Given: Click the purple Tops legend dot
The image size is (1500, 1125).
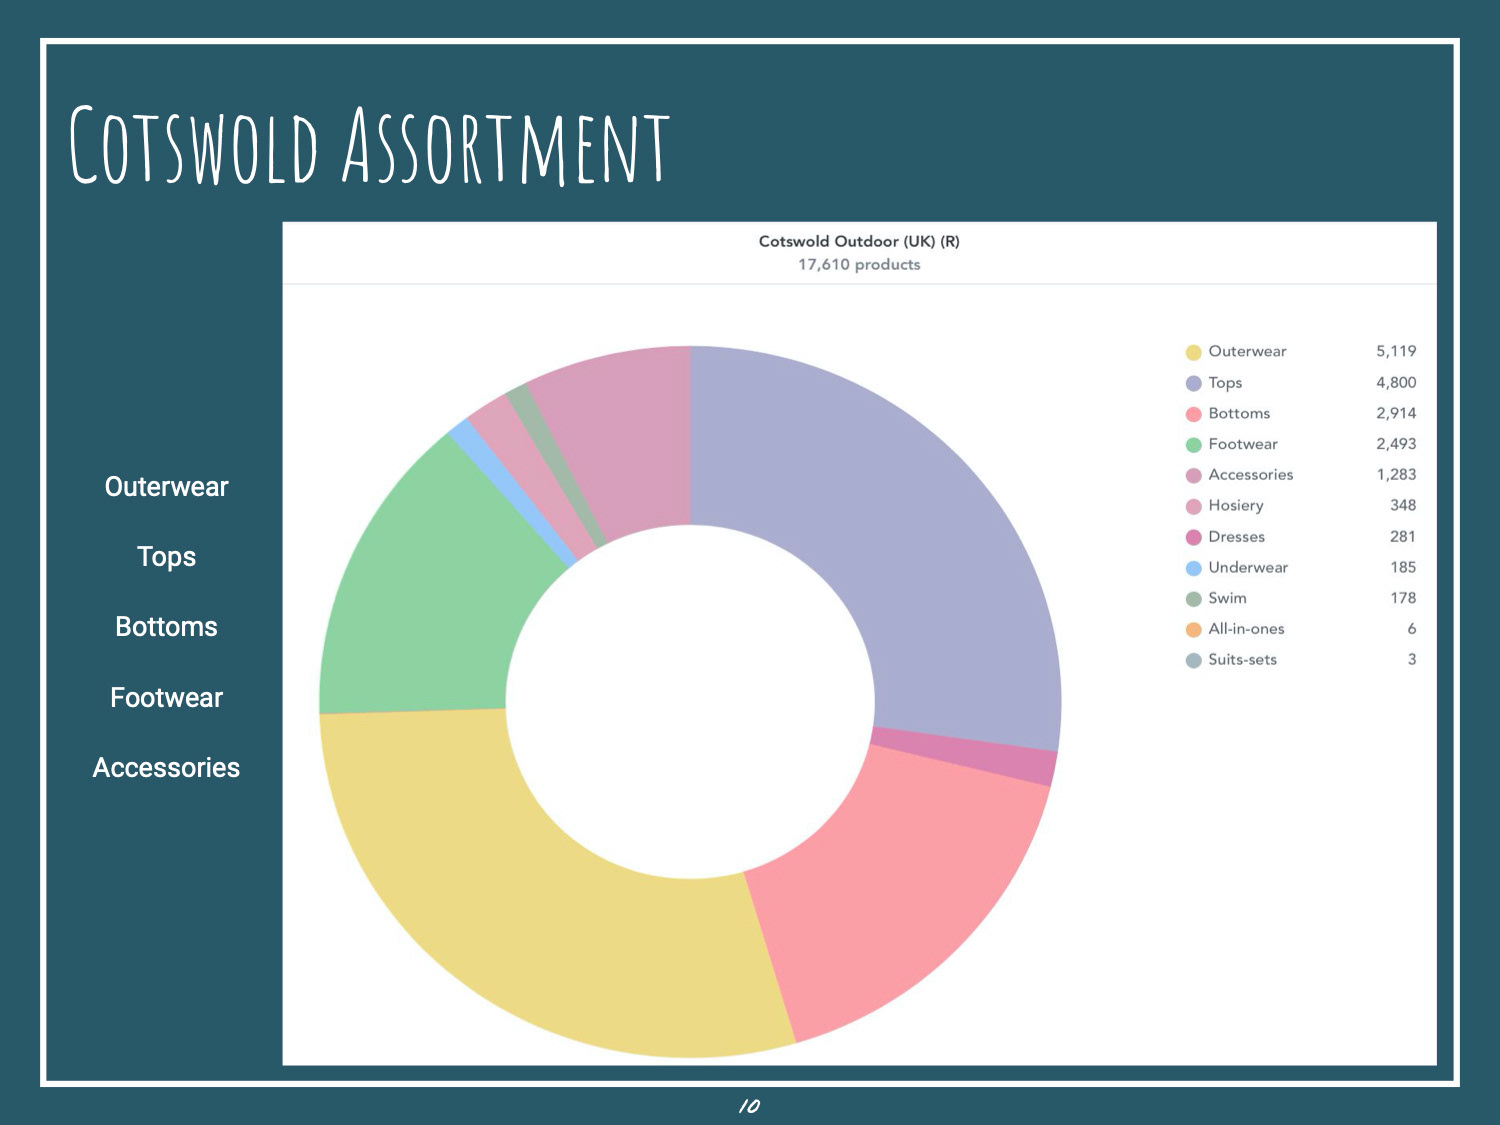Looking at the screenshot, I should 1193,383.
